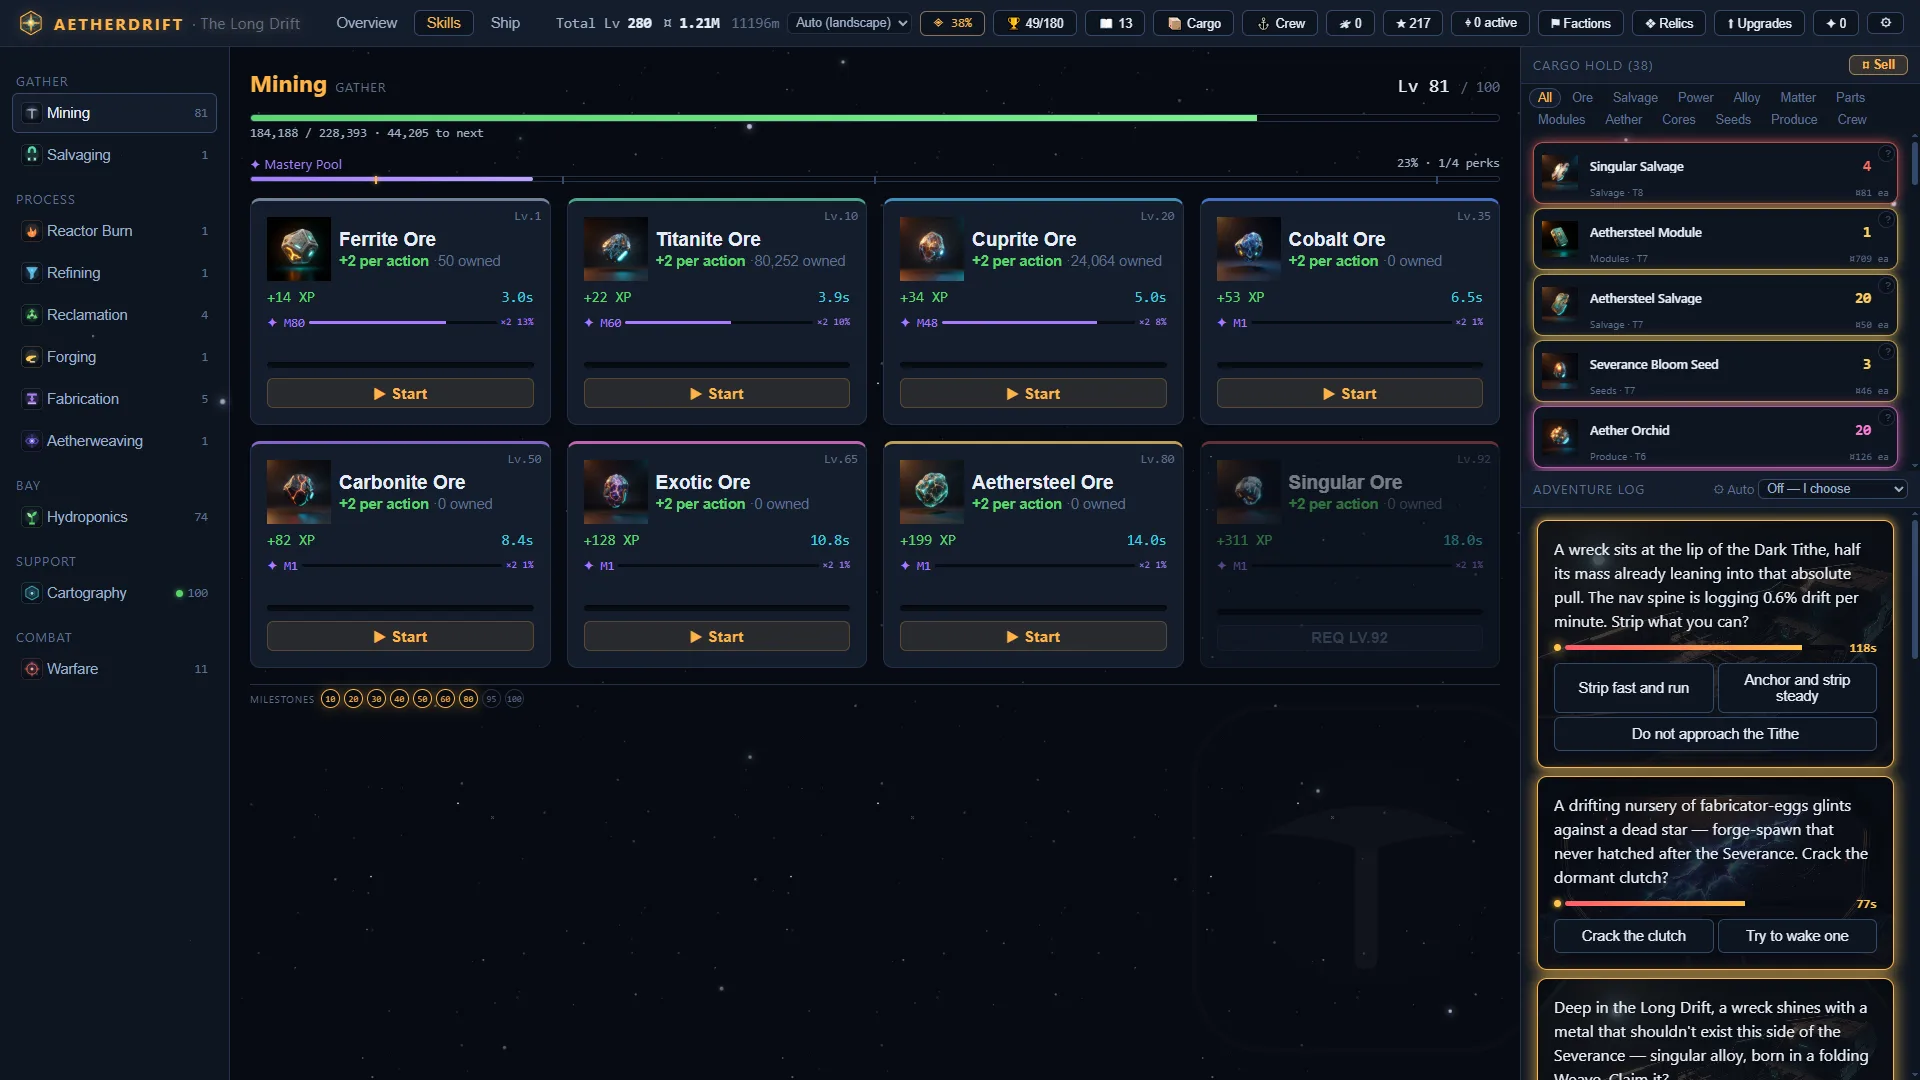Switch to the Overview tab

[366, 23]
